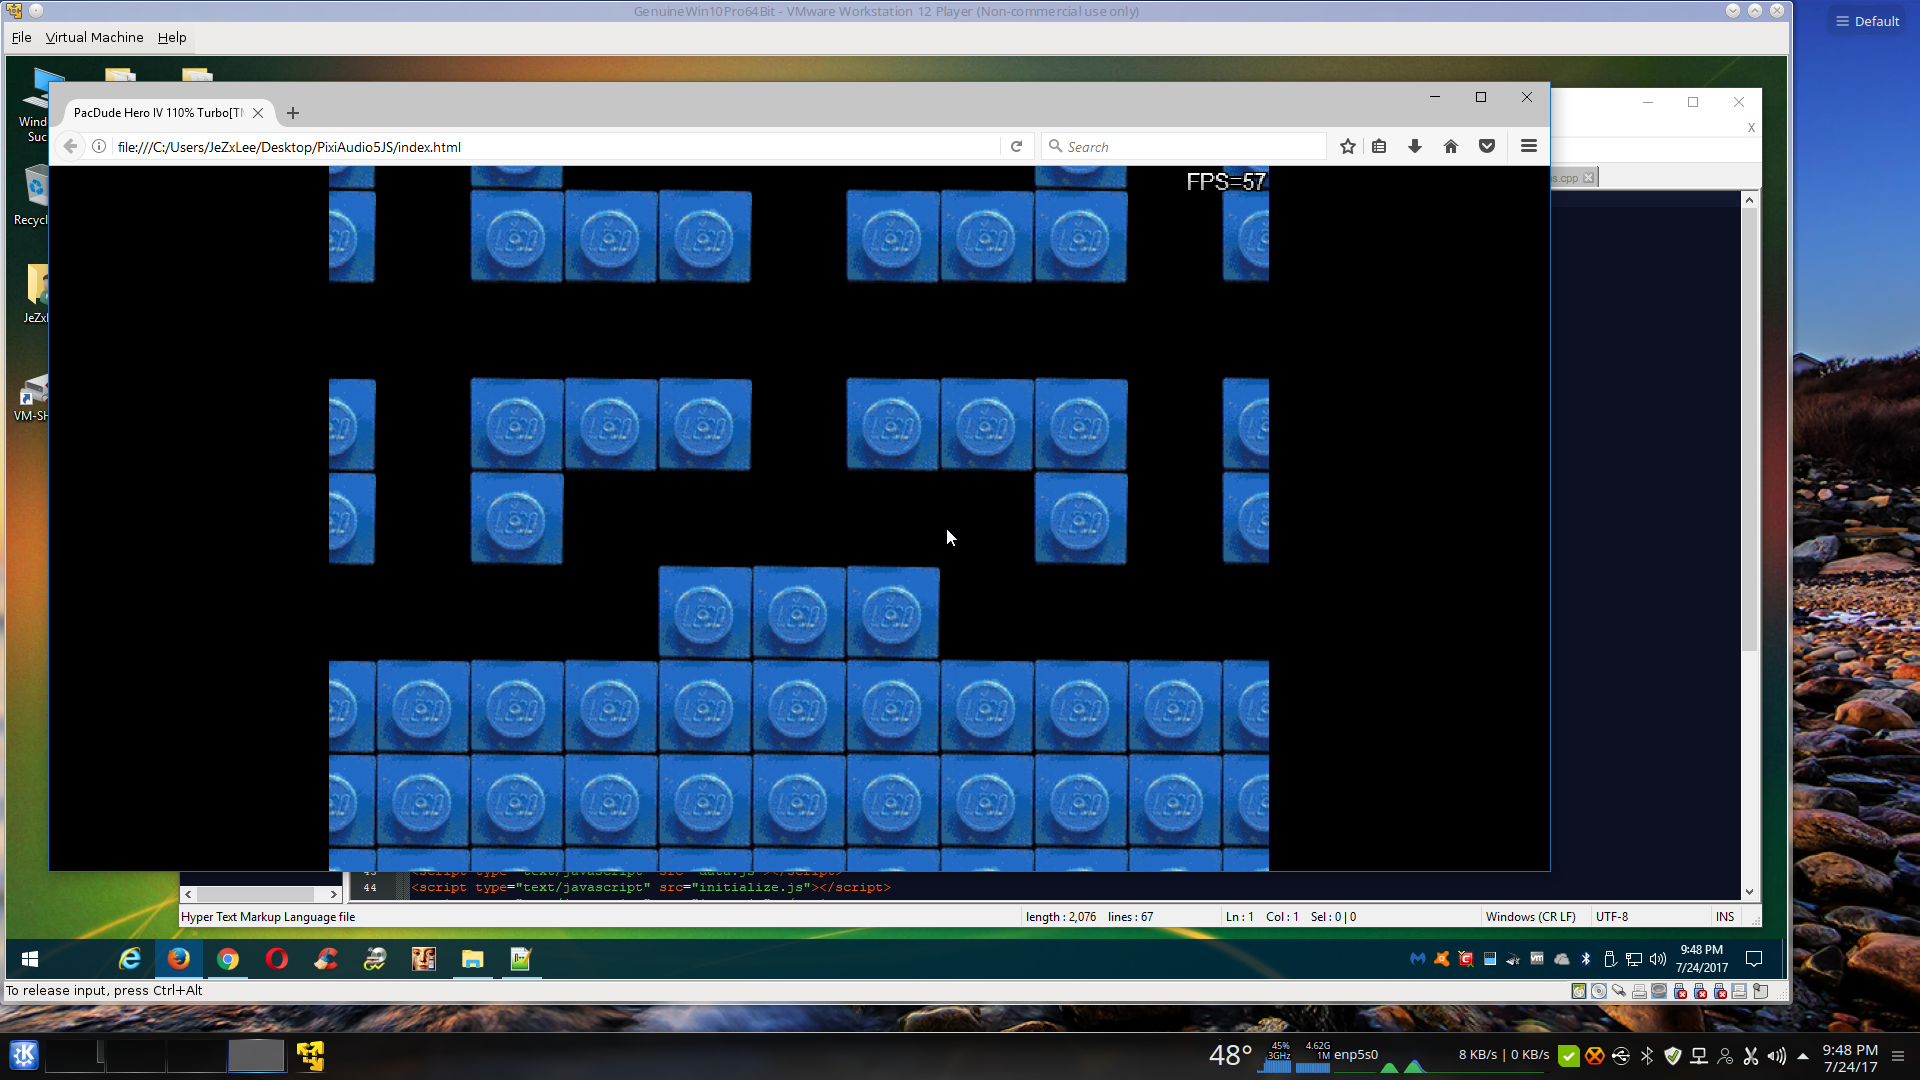This screenshot has height=1080, width=1920.
Task: Open VMware File menu
Action: (x=21, y=37)
